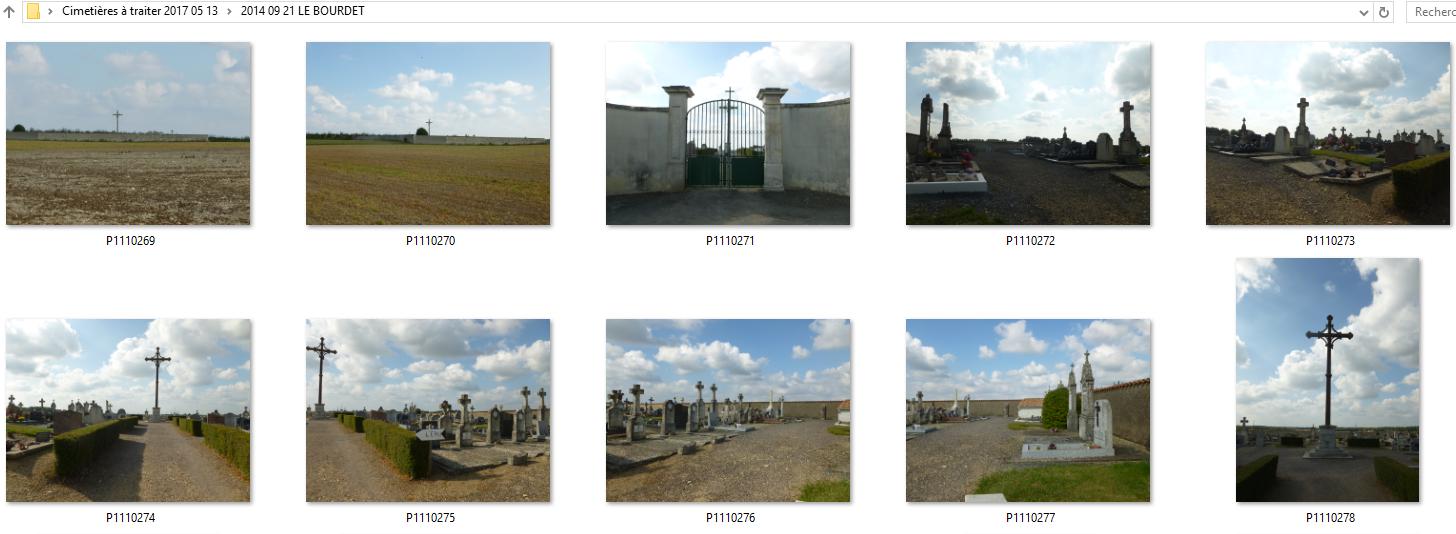Screen dimensions: 1456x534
Task: Select photo thumbnail P1110272
Action: (x=1028, y=133)
